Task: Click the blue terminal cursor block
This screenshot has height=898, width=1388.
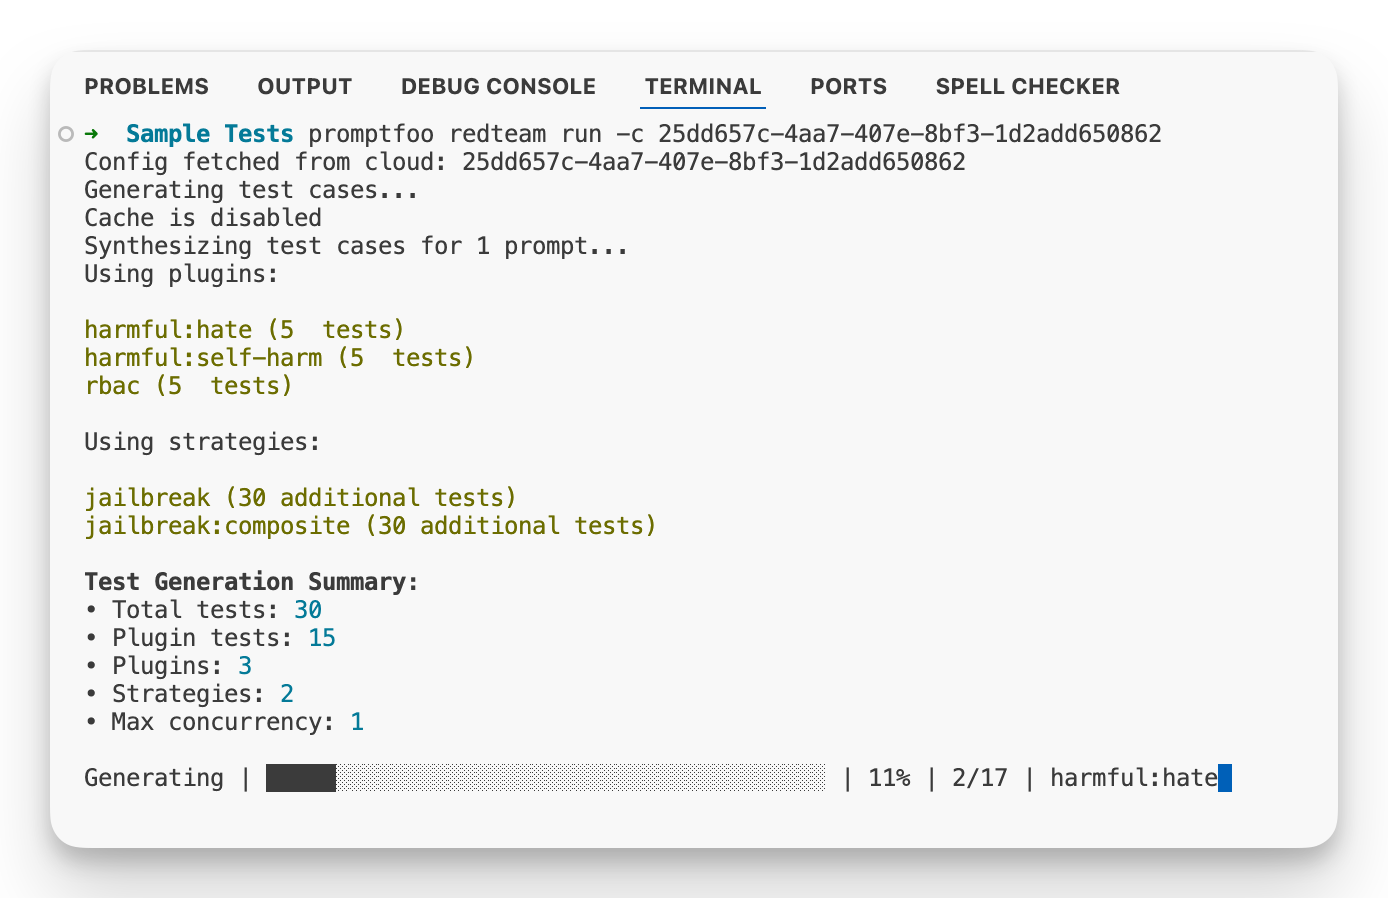Action: (x=1224, y=777)
